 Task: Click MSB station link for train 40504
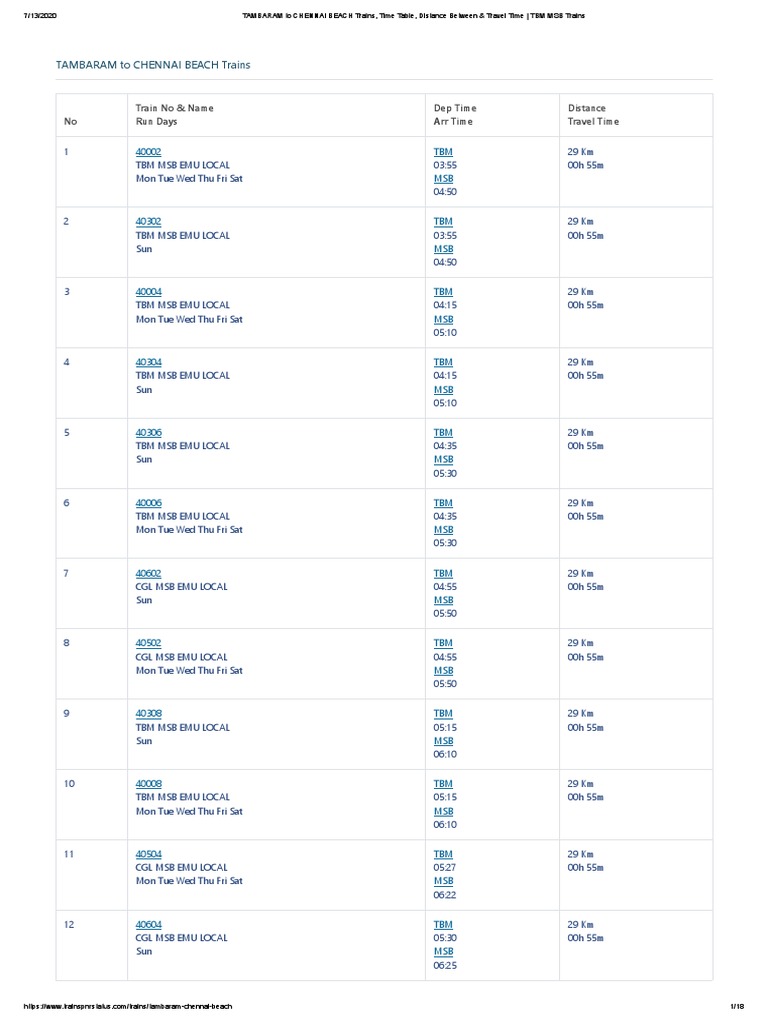tap(443, 881)
